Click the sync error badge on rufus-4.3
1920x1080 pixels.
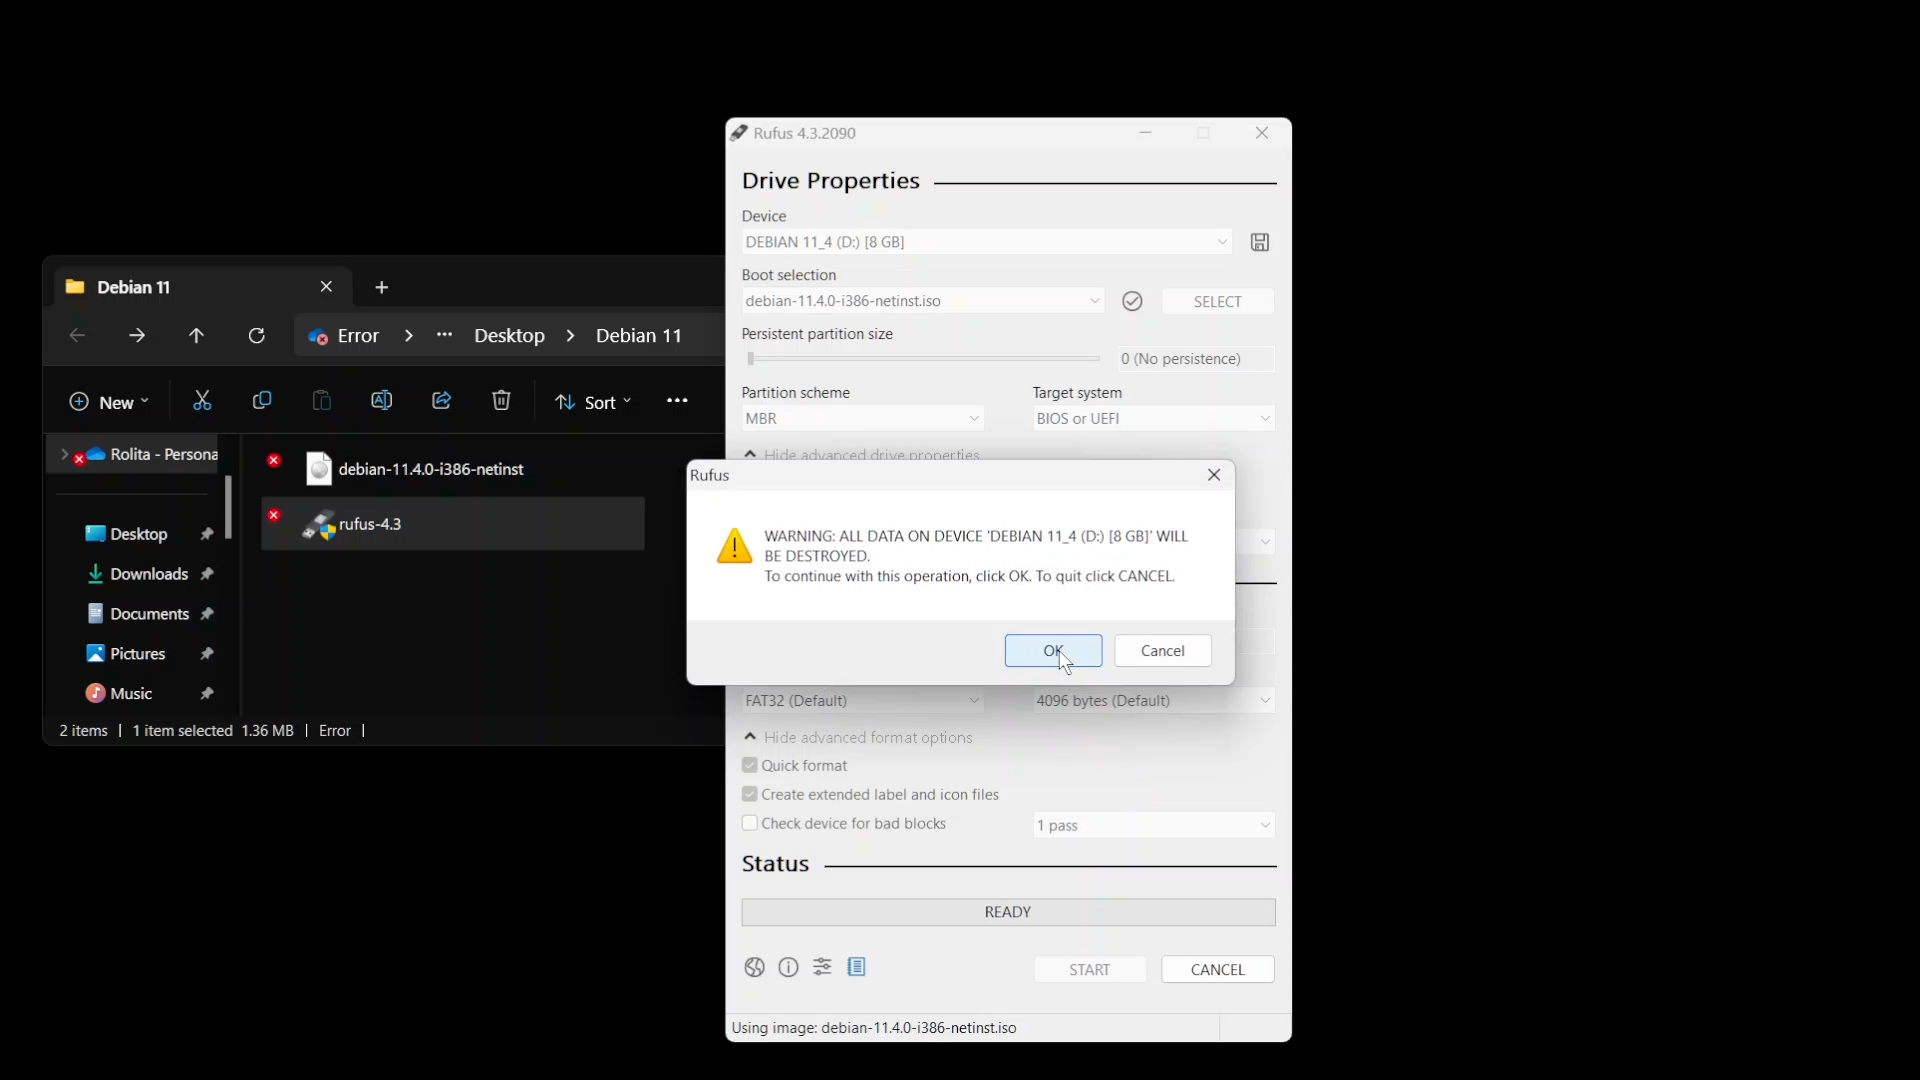pos(274,515)
